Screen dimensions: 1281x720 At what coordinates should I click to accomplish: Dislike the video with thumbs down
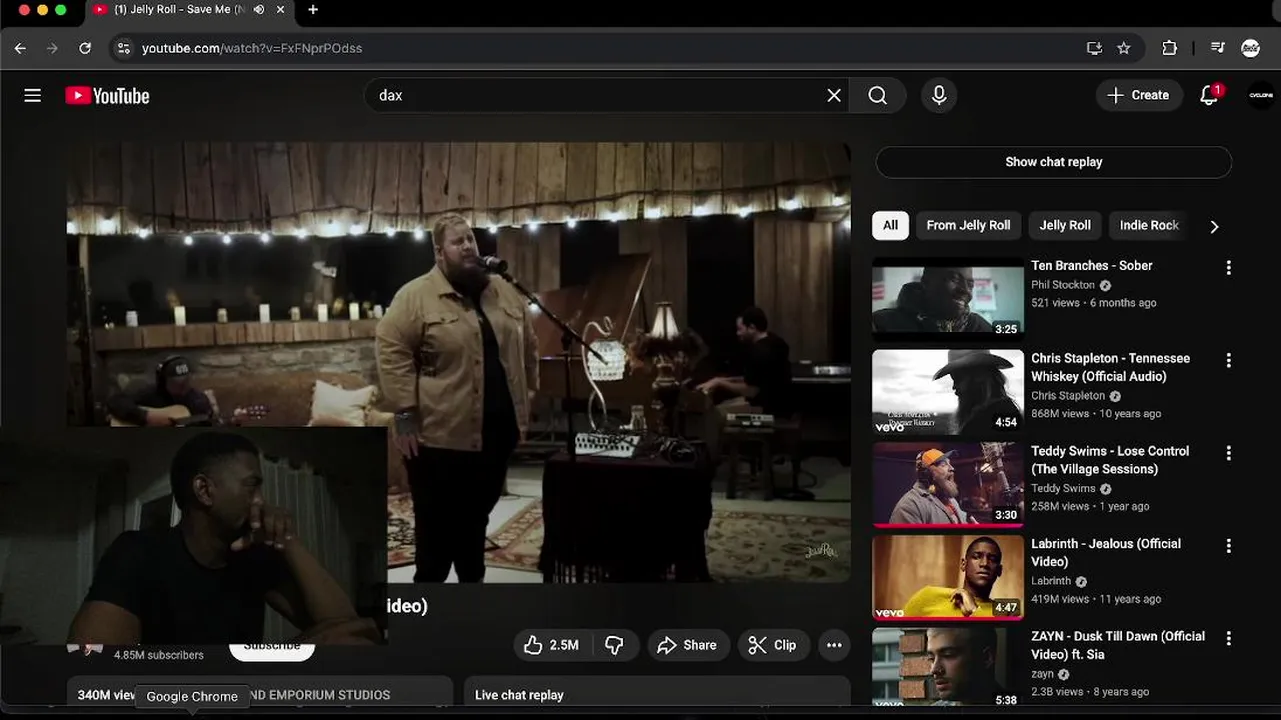(614, 645)
